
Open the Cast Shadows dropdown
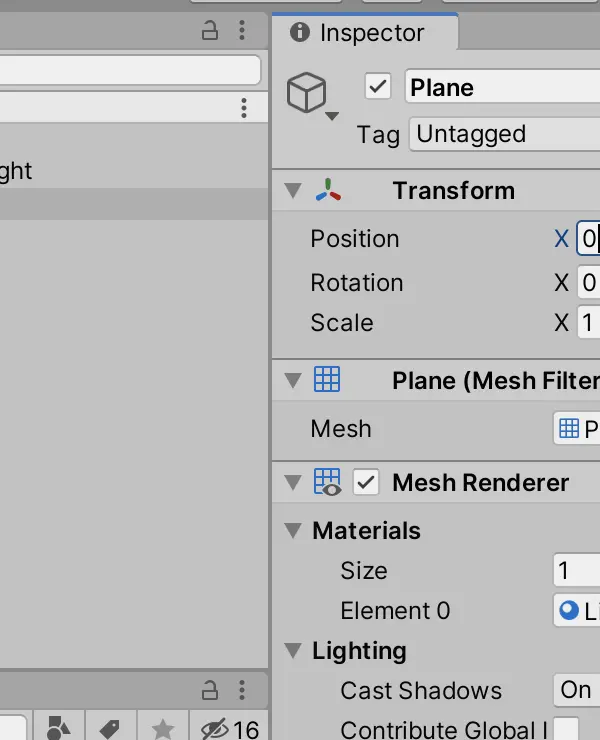point(577,690)
